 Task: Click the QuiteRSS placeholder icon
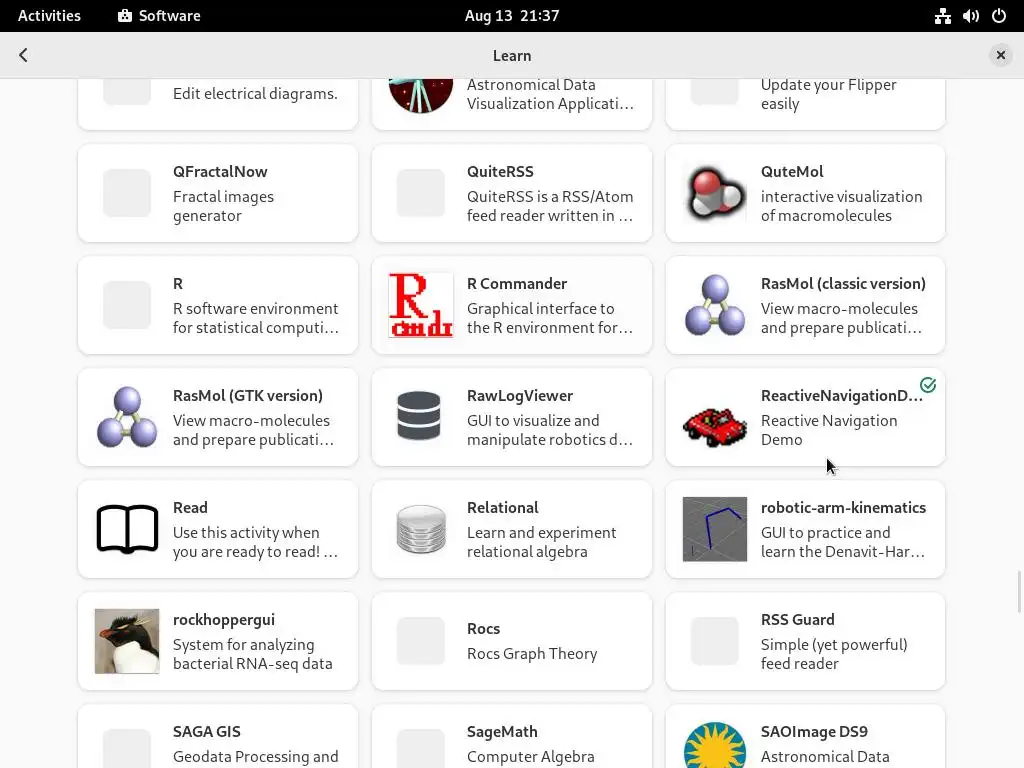pos(421,193)
